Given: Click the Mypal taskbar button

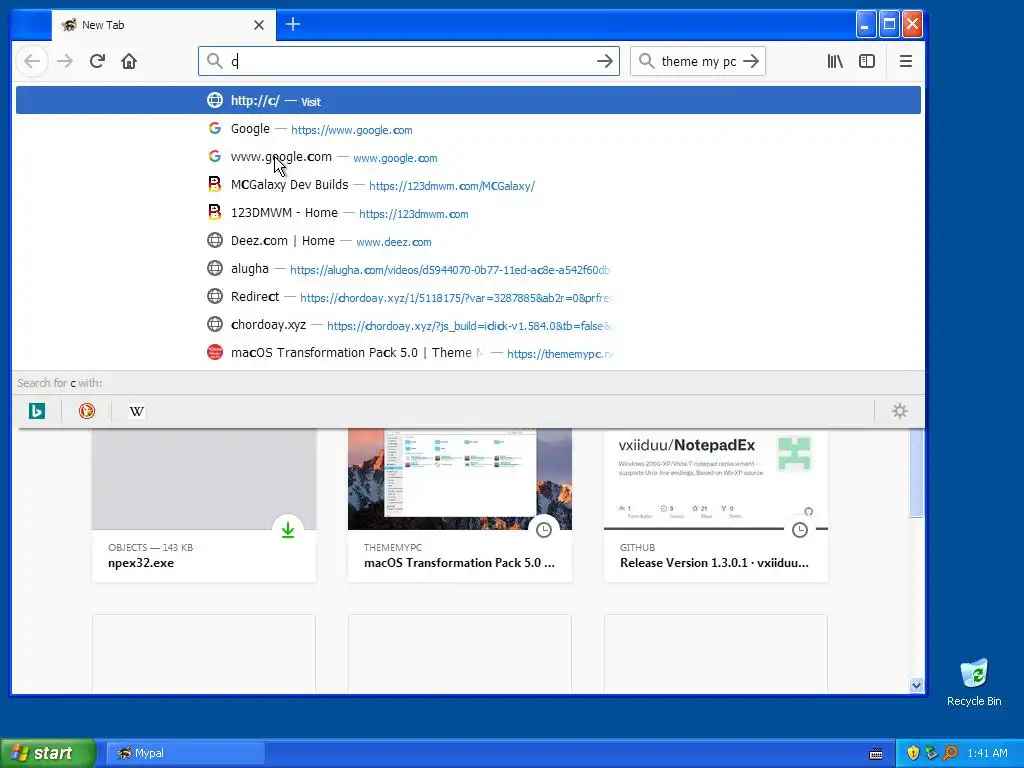Looking at the screenshot, I should (x=185, y=753).
